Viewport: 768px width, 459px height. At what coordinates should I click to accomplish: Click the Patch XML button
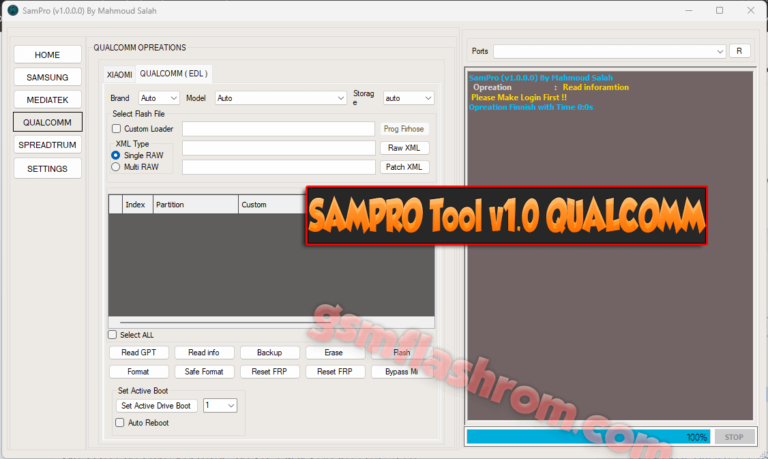pyautogui.click(x=404, y=167)
